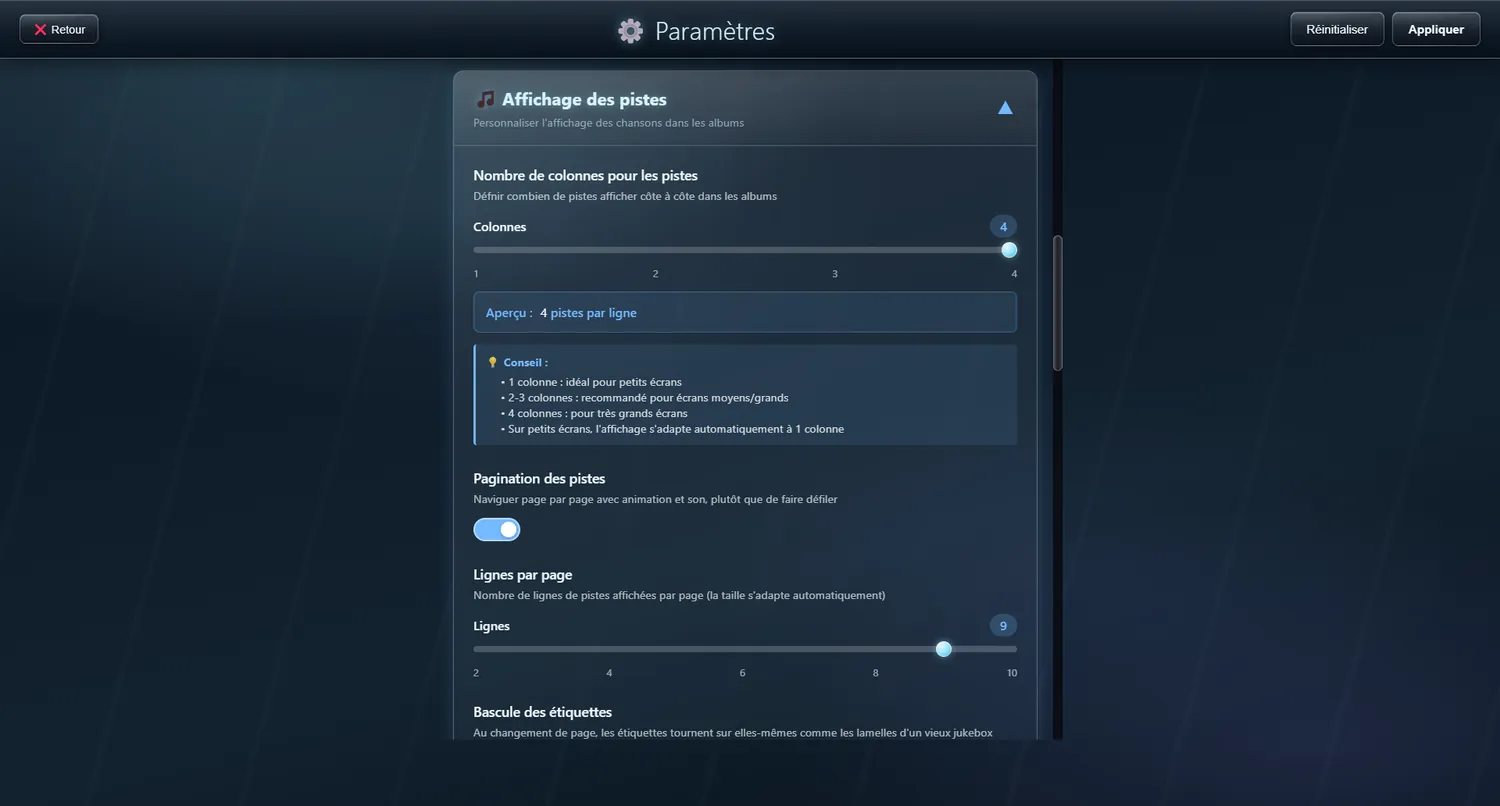This screenshot has width=1500, height=806.
Task: Click tick label 6 under the Lignes slider
Action: point(742,673)
